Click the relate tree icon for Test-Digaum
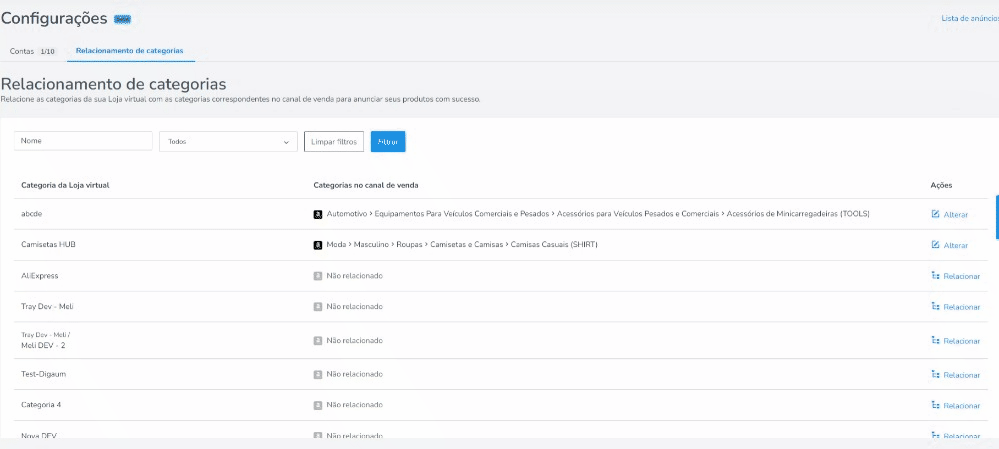999x449 pixels. click(935, 374)
